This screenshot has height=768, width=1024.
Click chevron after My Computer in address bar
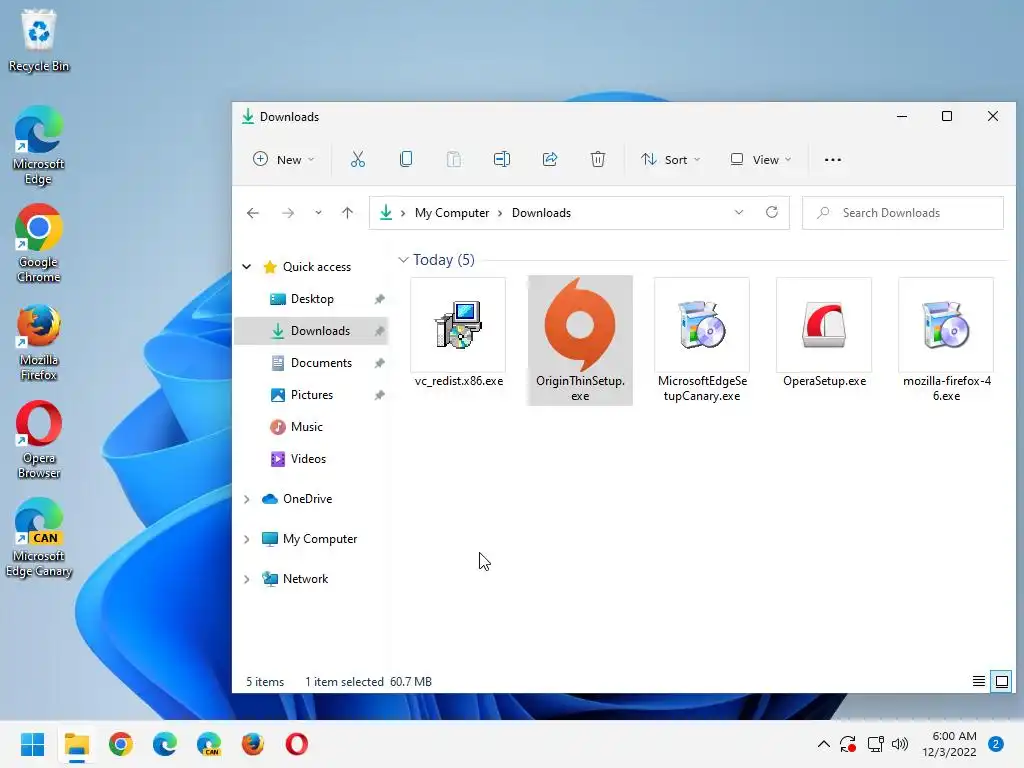tap(500, 213)
